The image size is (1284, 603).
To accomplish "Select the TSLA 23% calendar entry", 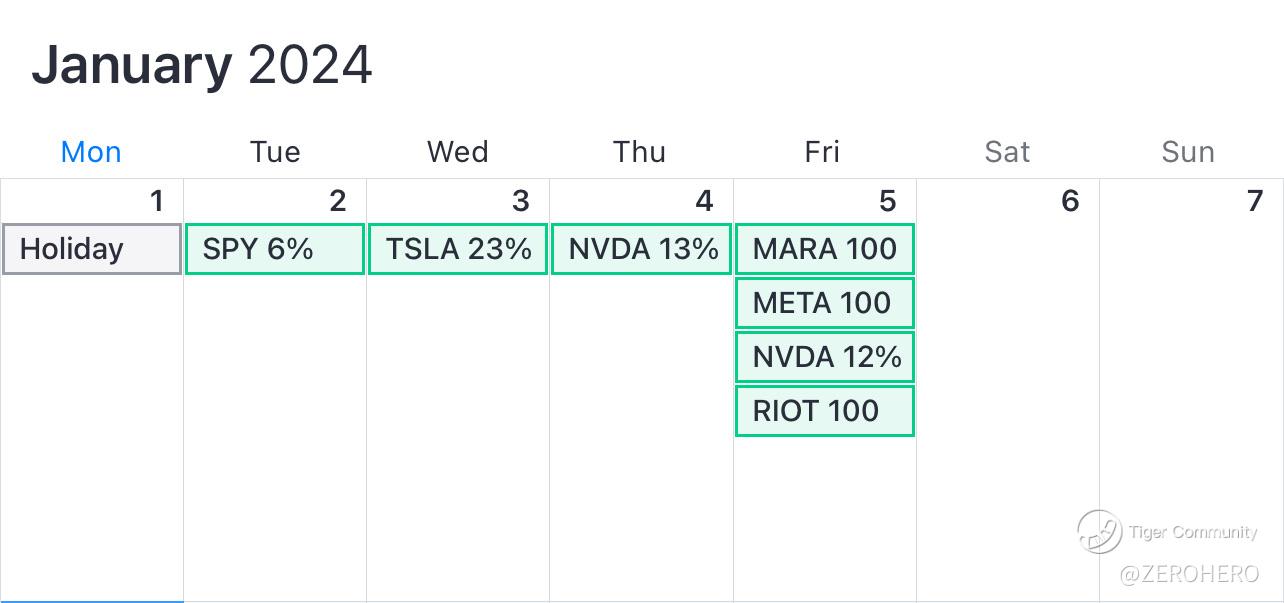I will point(458,249).
